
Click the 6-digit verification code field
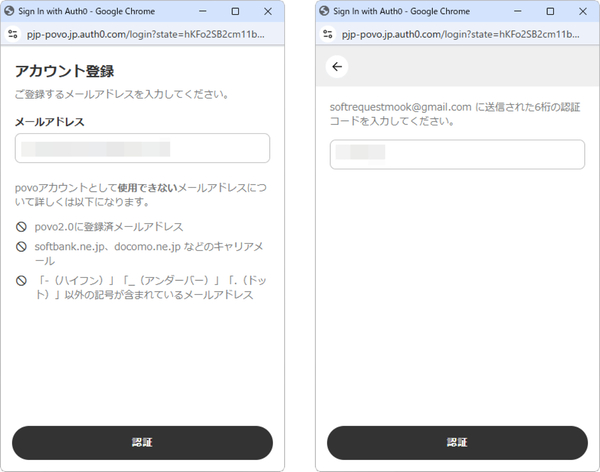(457, 154)
